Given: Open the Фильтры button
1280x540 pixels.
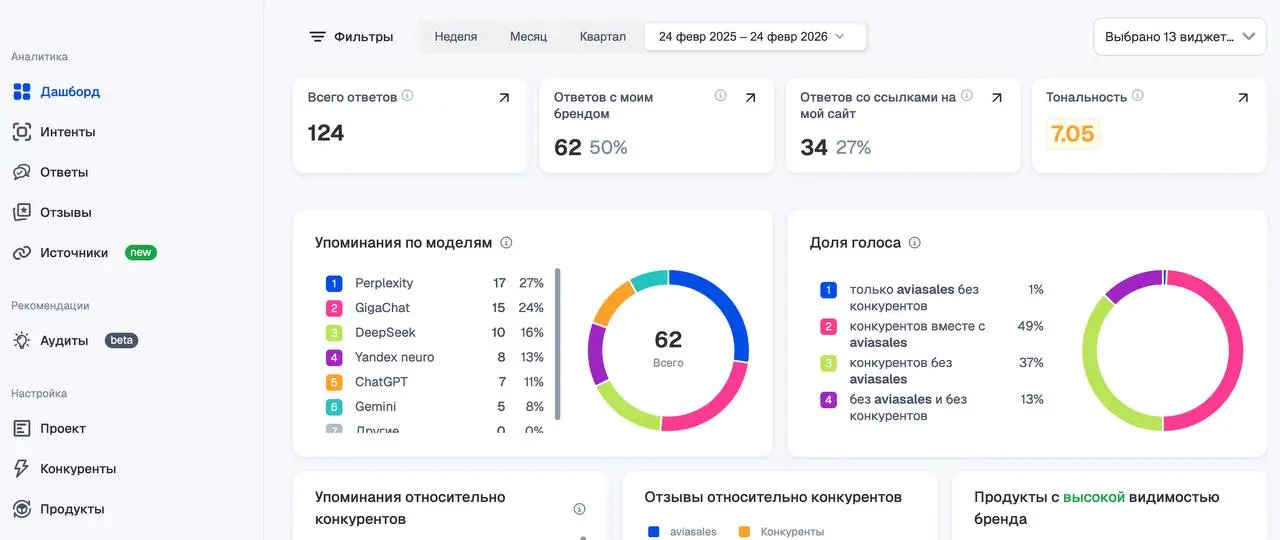Looking at the screenshot, I should [351, 37].
